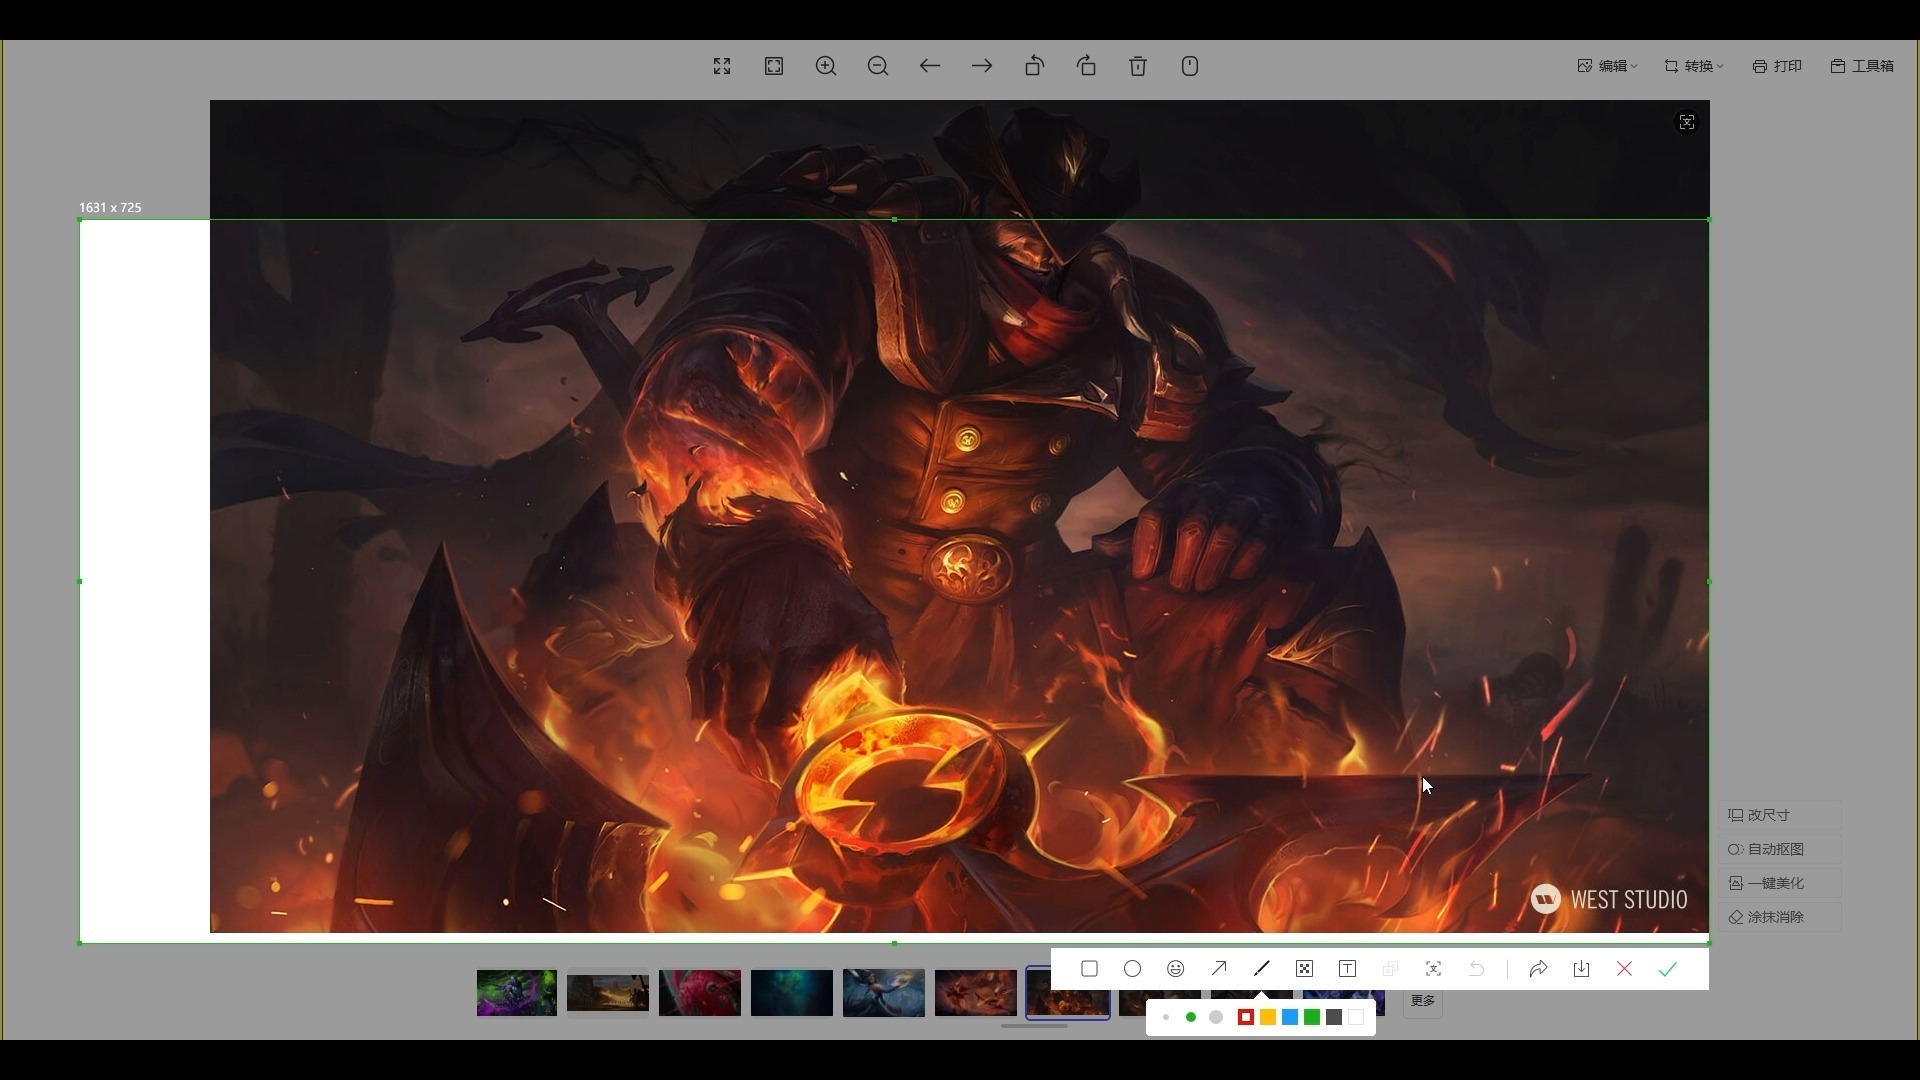Rotate the image clockwise
This screenshot has width=1920, height=1080.
(1086, 66)
